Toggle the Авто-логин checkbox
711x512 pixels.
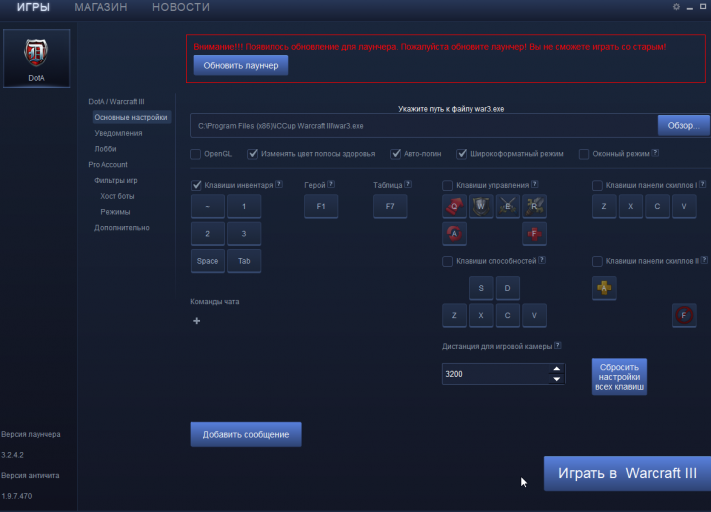(x=395, y=154)
